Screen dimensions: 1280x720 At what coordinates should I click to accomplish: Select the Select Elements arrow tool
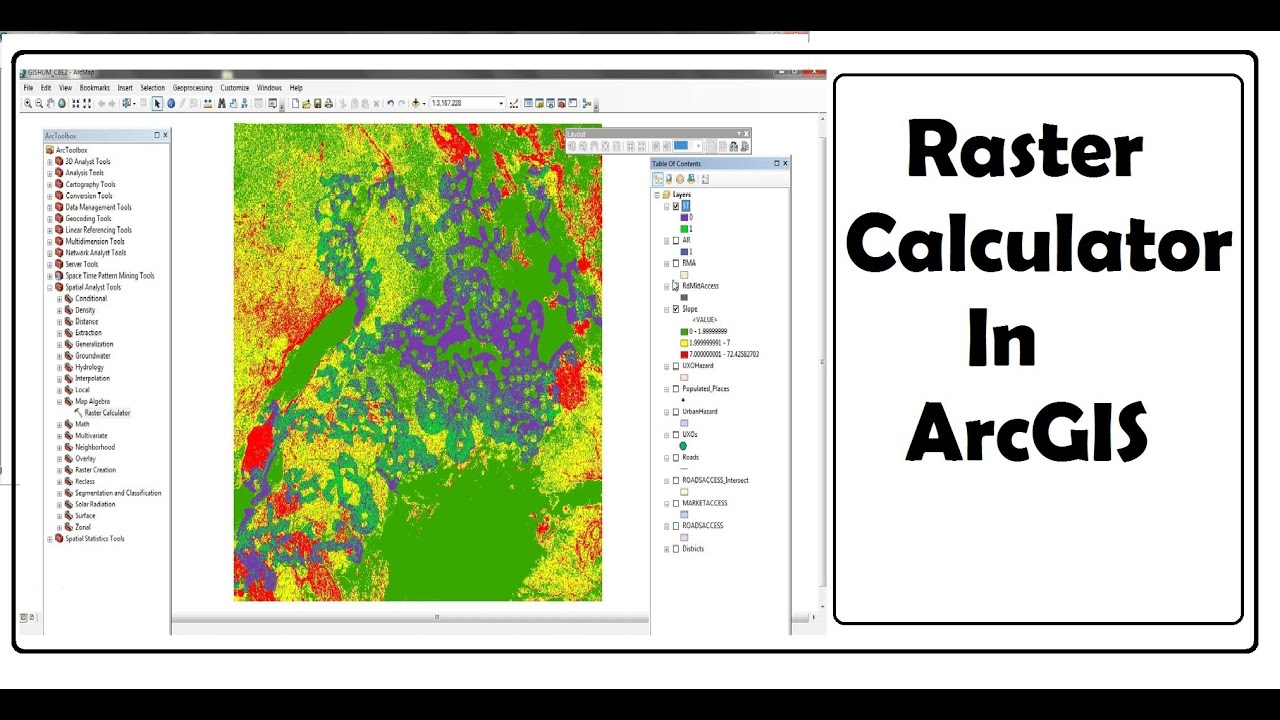coord(157,103)
